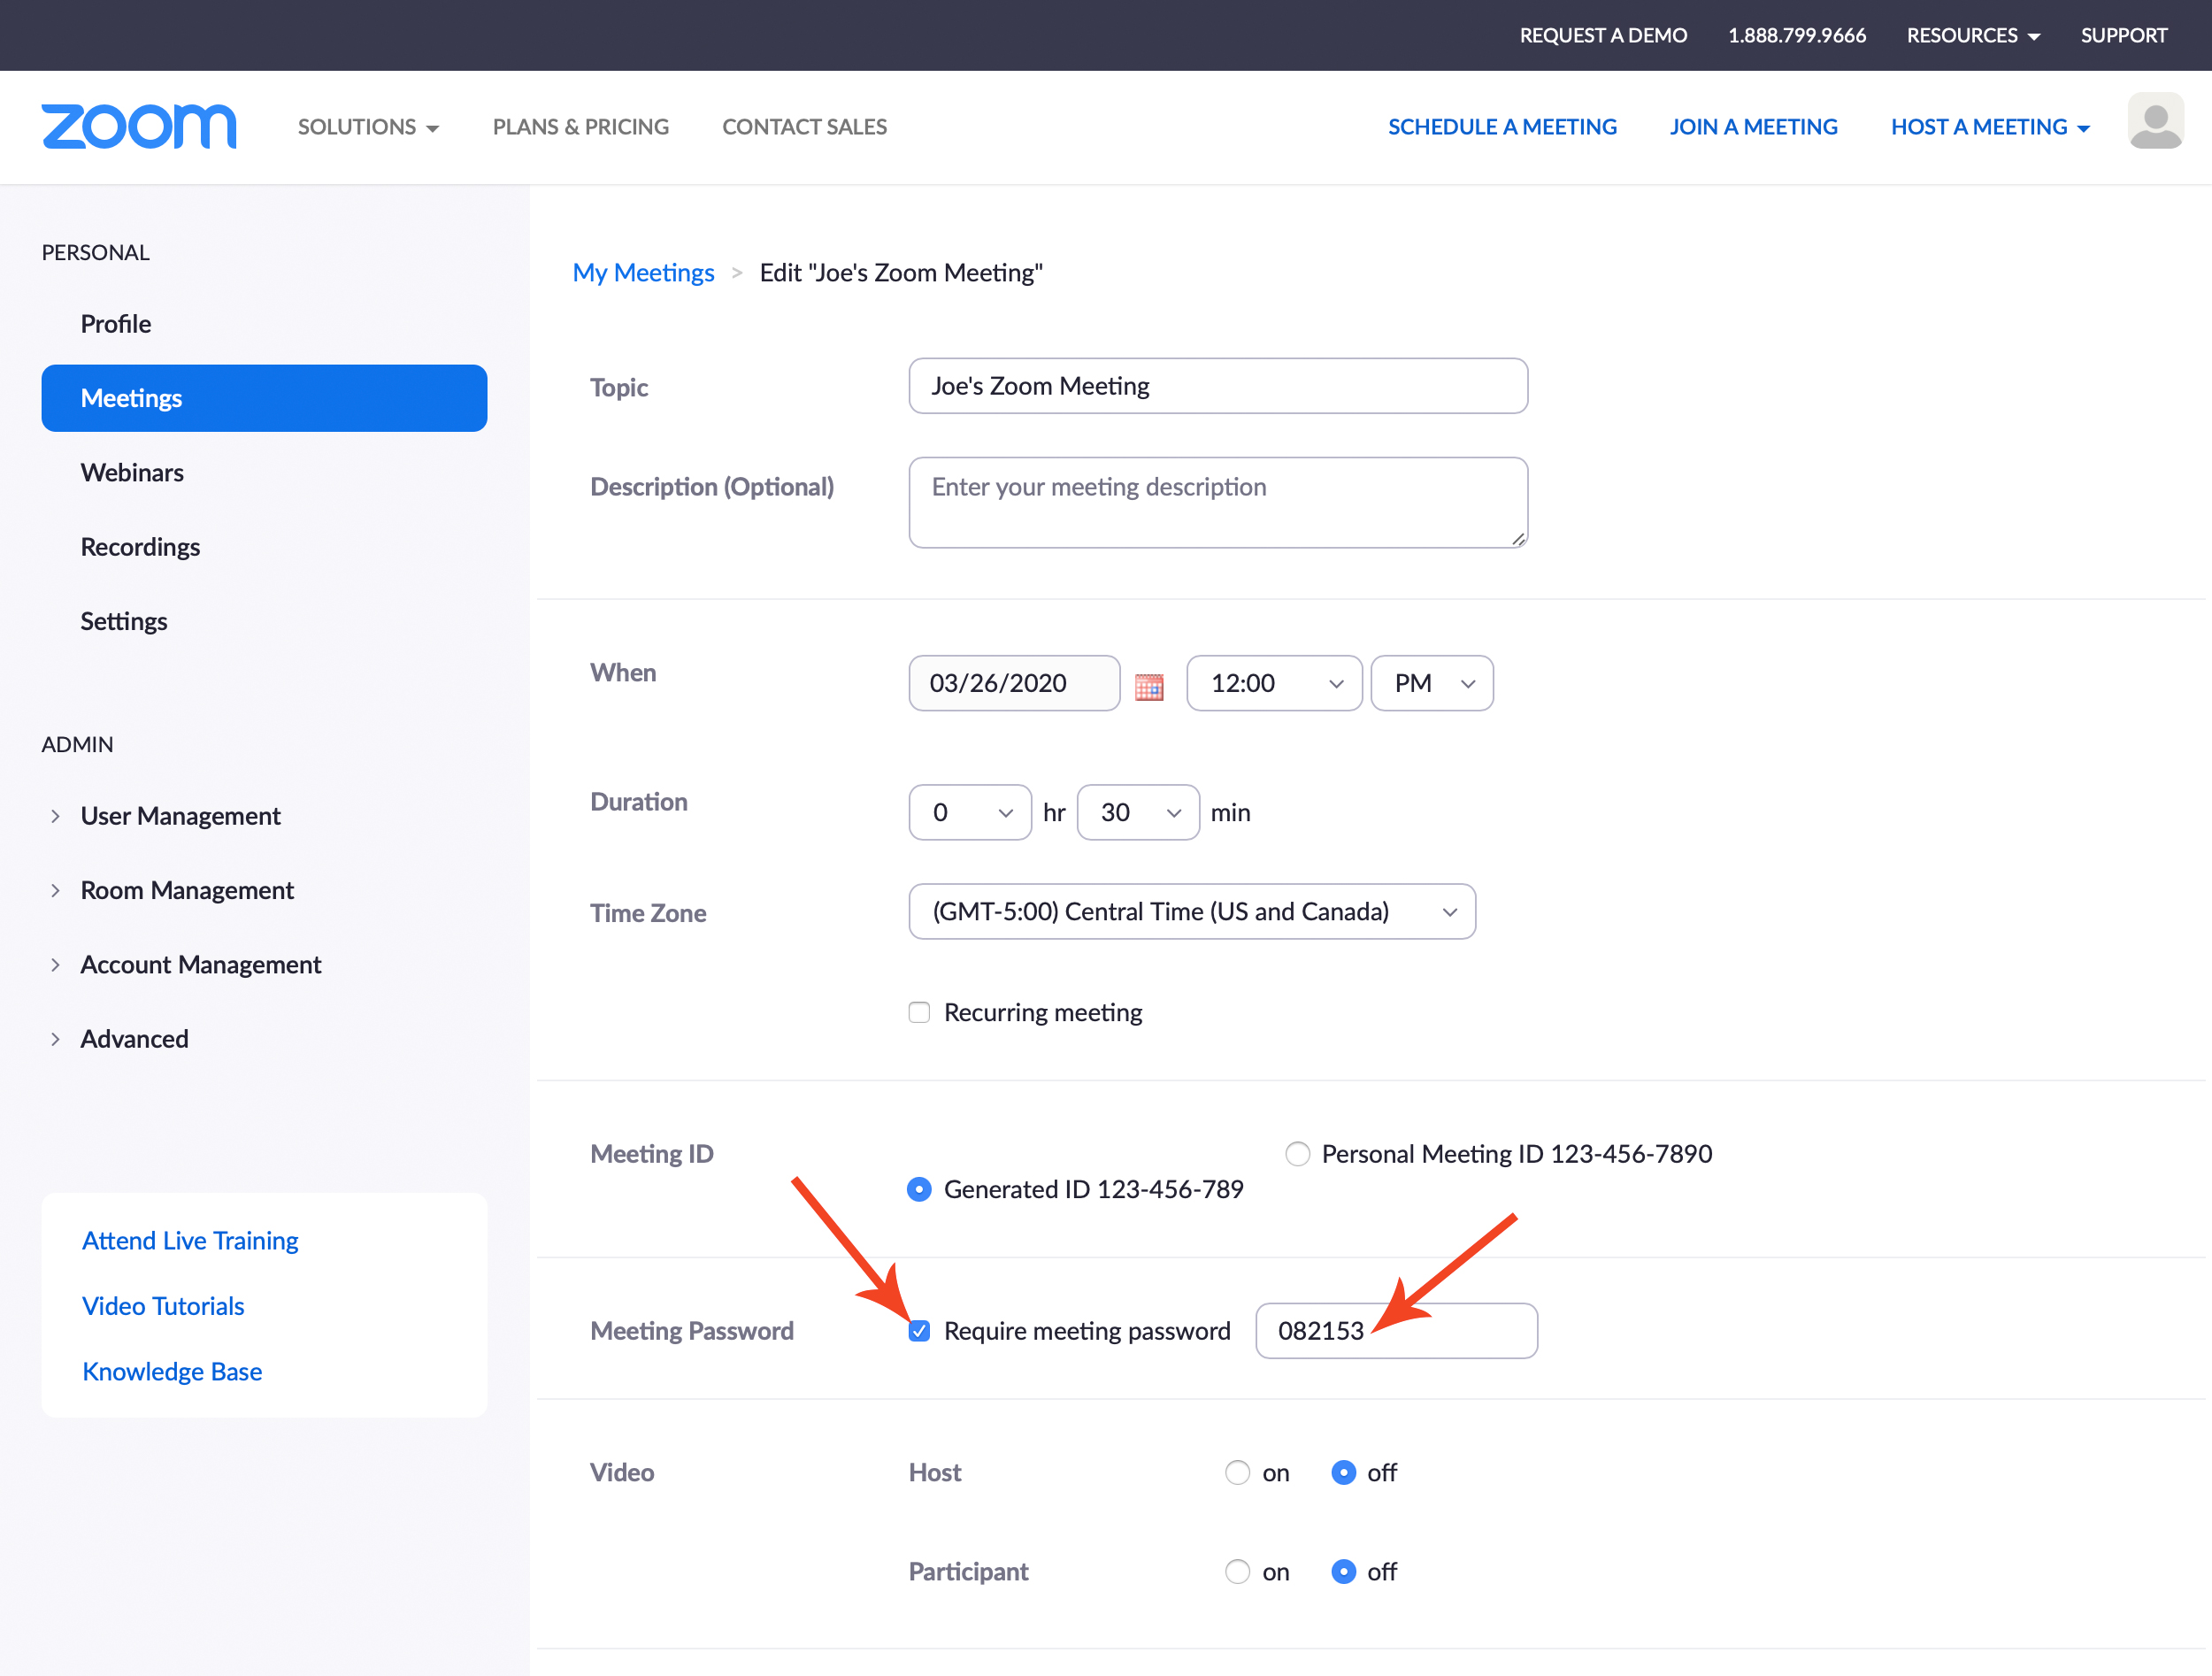The width and height of the screenshot is (2212, 1676).
Task: Click the My Meetings breadcrumb link
Action: coord(643,272)
